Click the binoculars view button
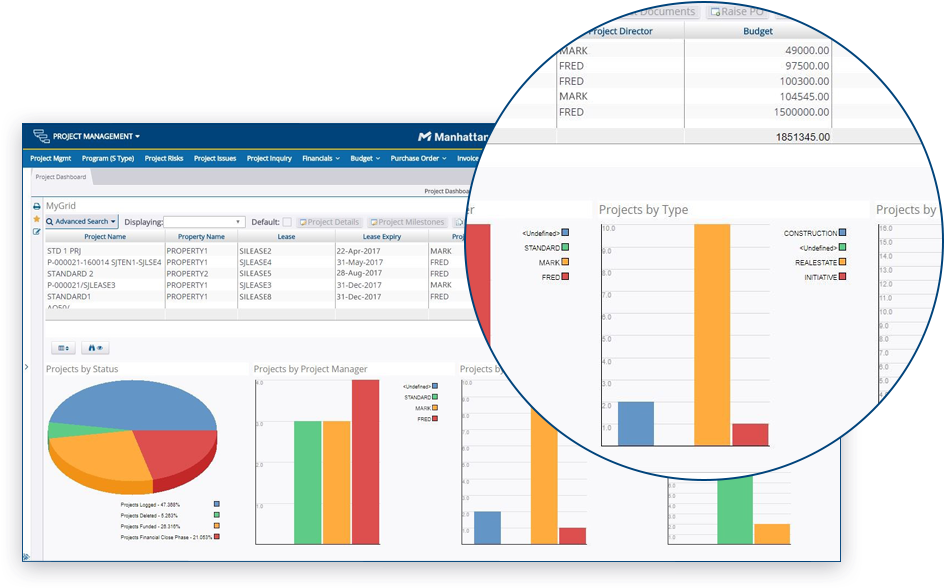This screenshot has width=944, height=588. [96, 348]
